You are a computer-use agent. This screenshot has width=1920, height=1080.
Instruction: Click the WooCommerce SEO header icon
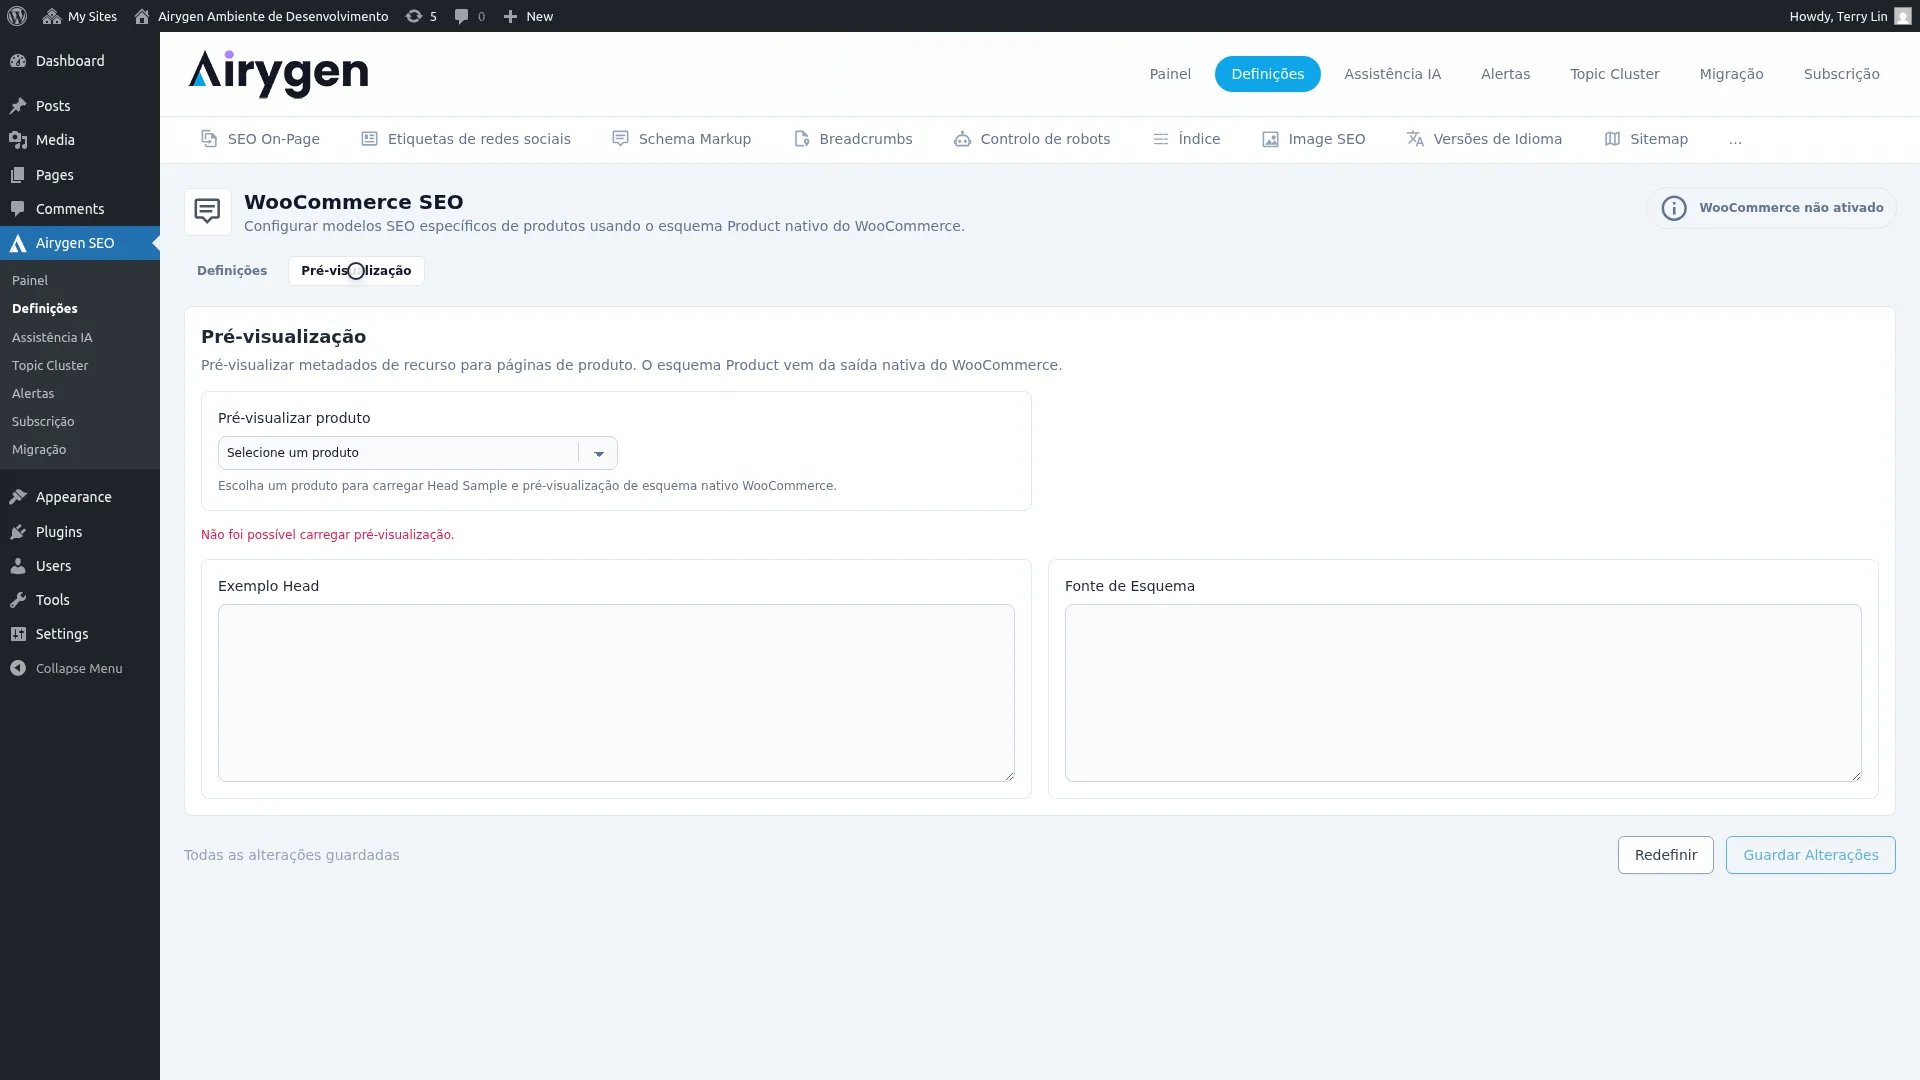(x=208, y=212)
